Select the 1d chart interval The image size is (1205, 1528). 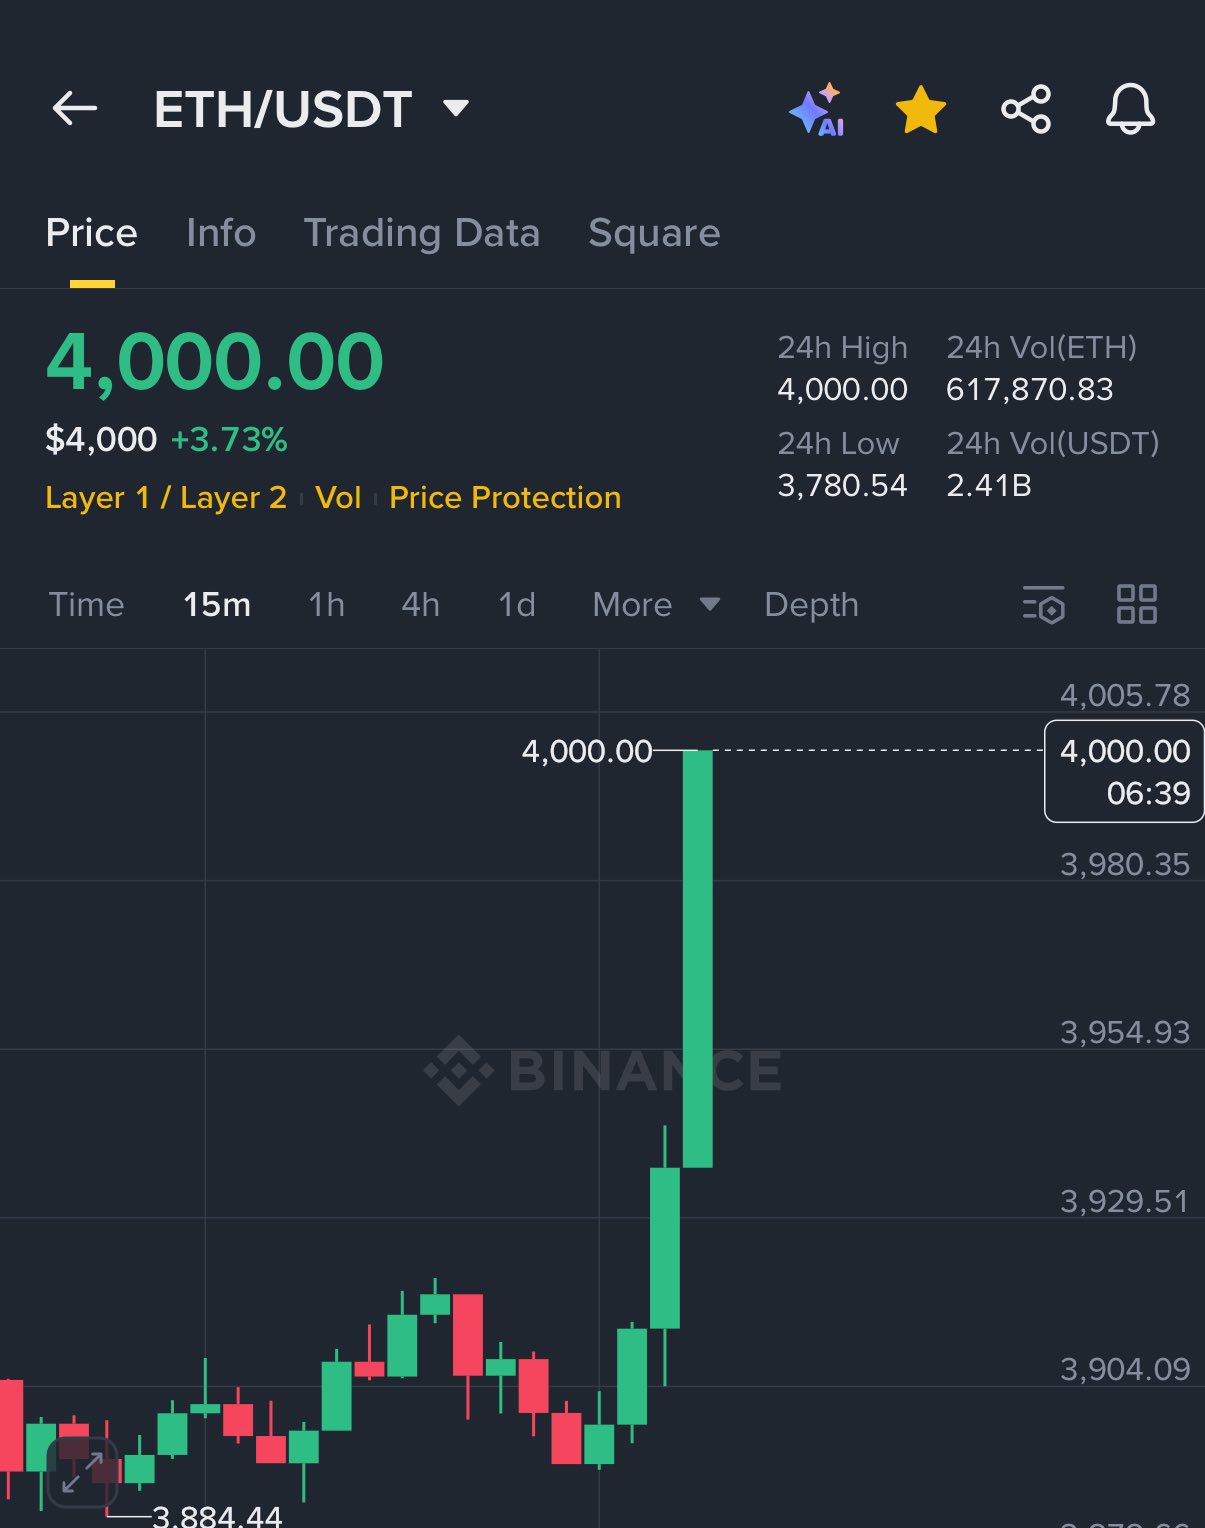coord(516,604)
